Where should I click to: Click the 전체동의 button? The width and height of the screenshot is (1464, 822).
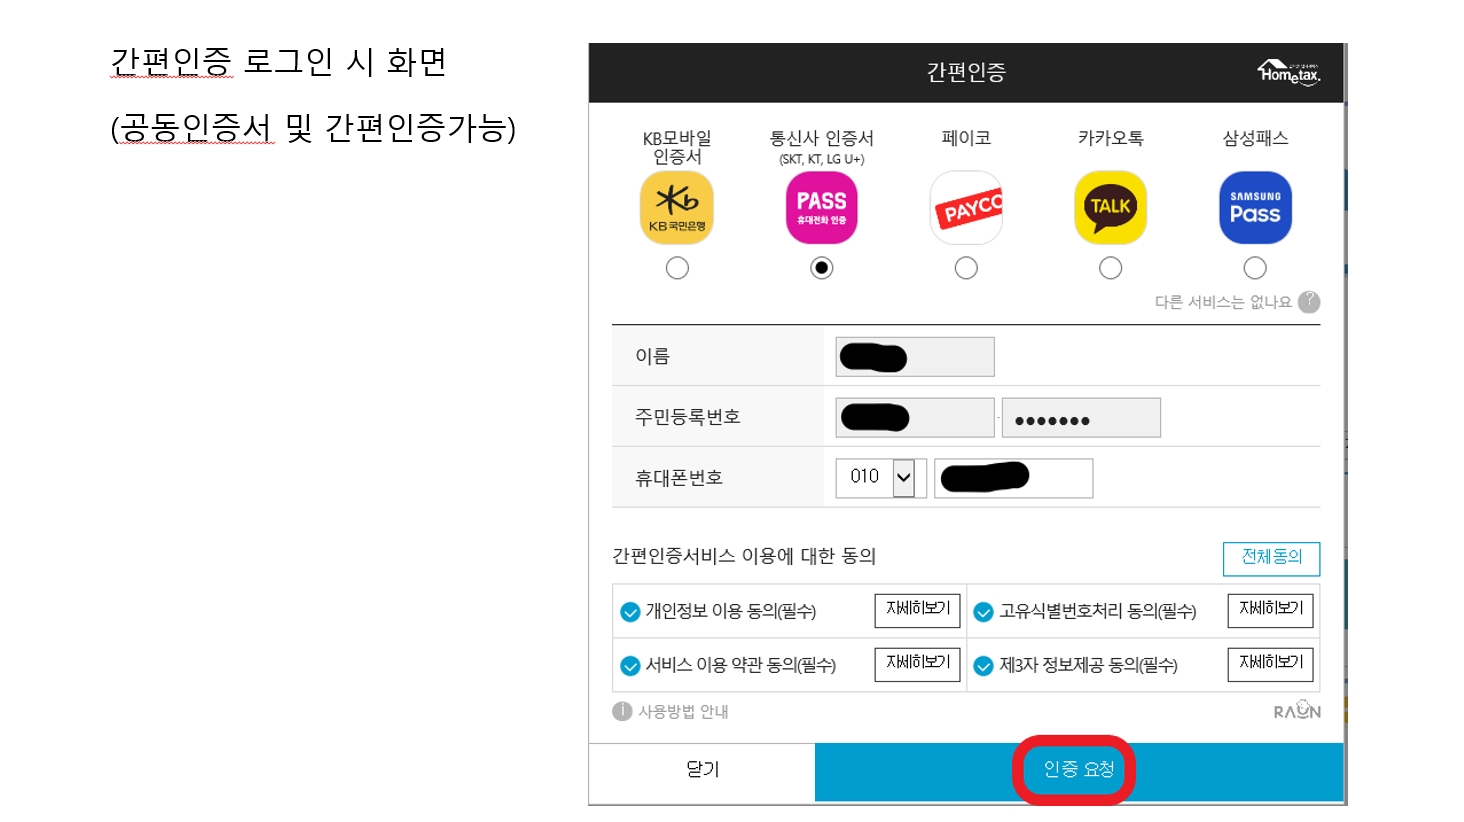tap(1271, 558)
